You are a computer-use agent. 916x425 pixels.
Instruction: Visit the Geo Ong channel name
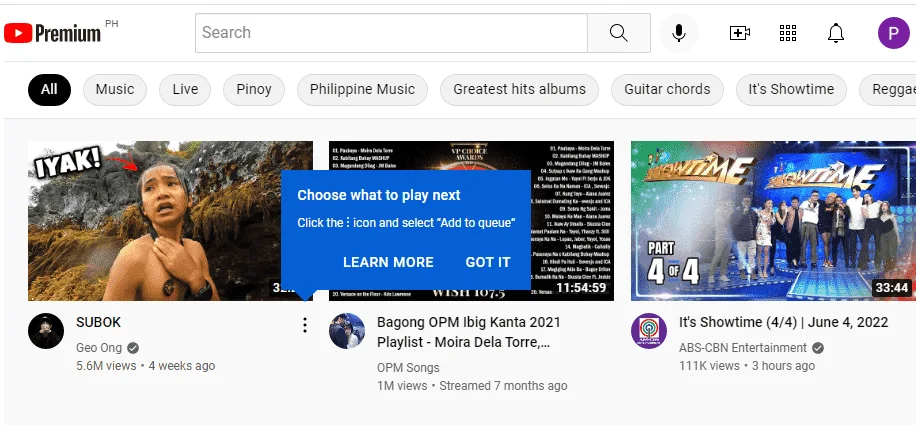[x=99, y=348]
